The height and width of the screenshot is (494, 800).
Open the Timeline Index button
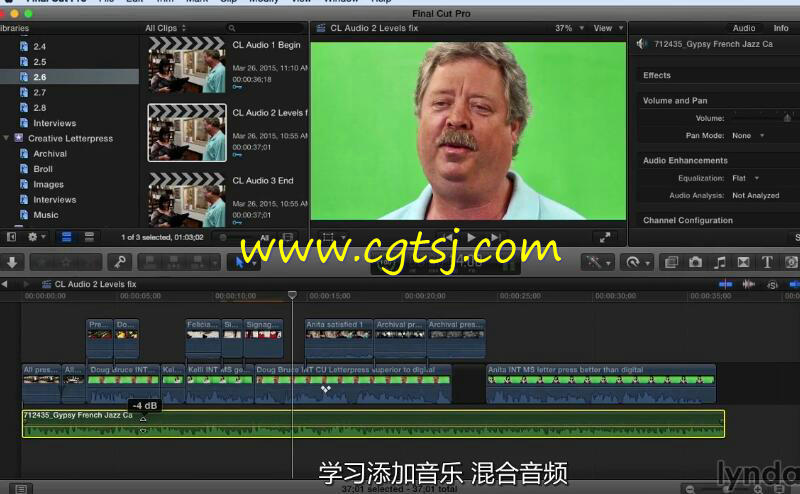pos(20,488)
